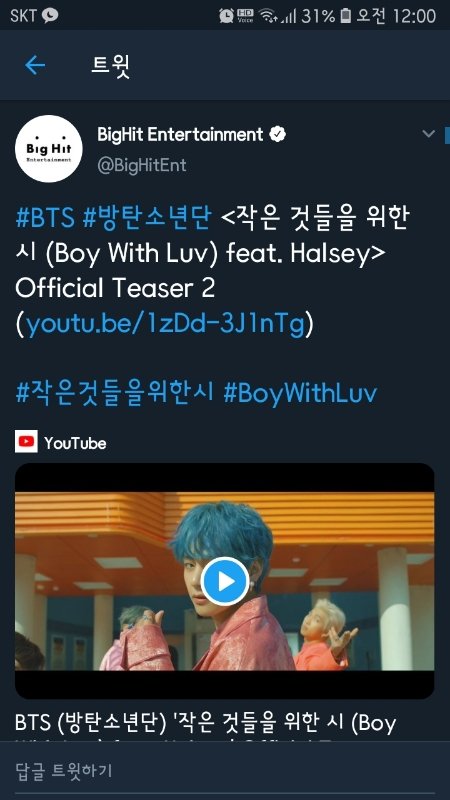This screenshot has height=800, width=450.
Task: Expand the tweet options chevron
Action: pos(429,134)
